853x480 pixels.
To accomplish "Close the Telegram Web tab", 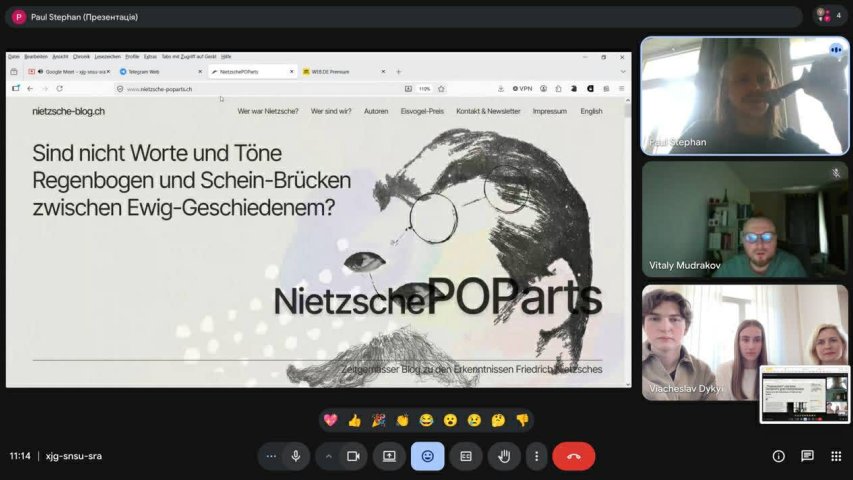I will coord(200,72).
